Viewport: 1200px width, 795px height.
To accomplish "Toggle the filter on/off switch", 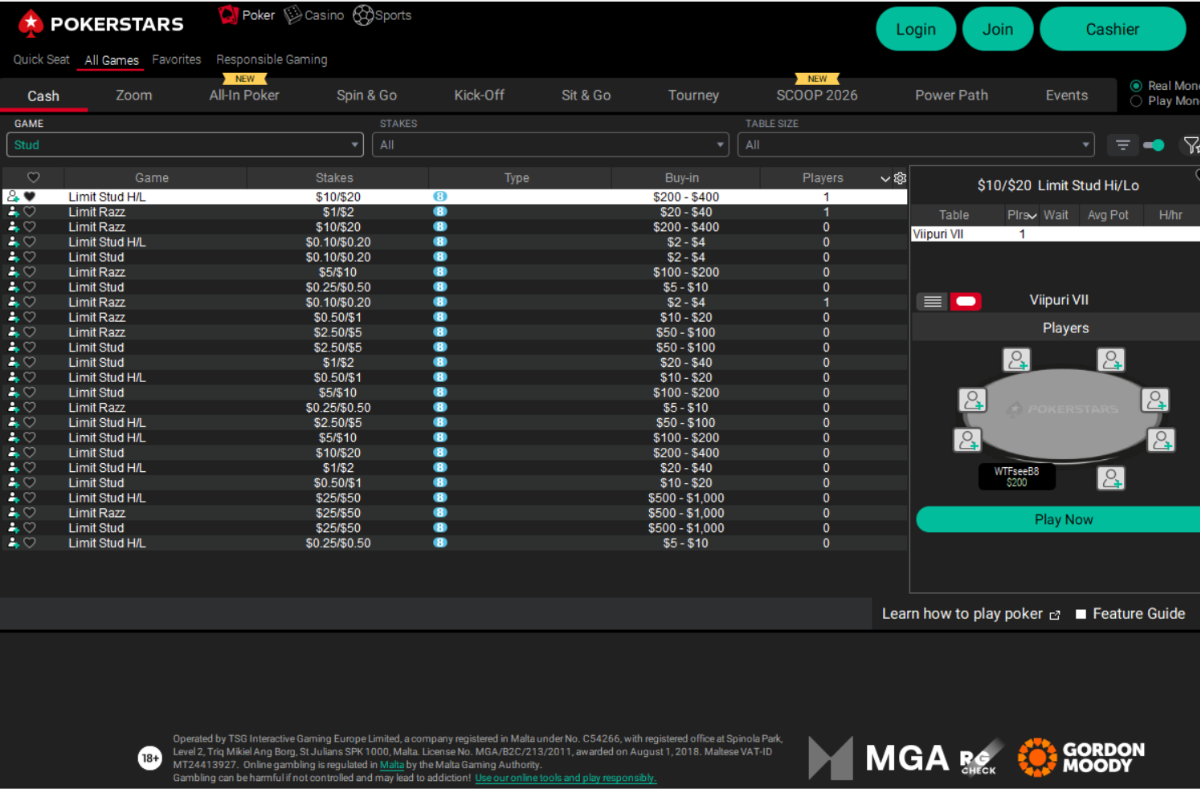I will tap(1153, 145).
